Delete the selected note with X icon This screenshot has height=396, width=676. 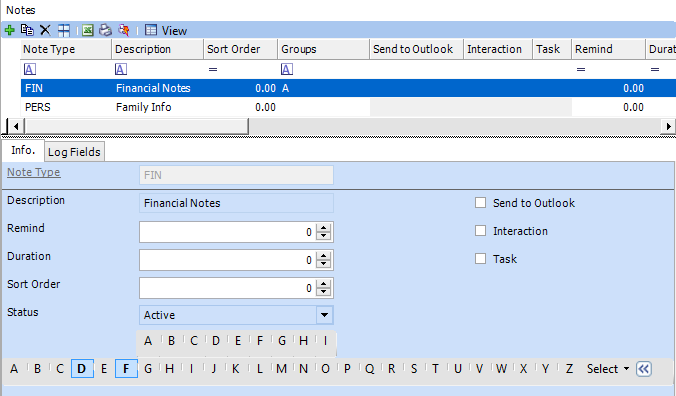click(45, 30)
